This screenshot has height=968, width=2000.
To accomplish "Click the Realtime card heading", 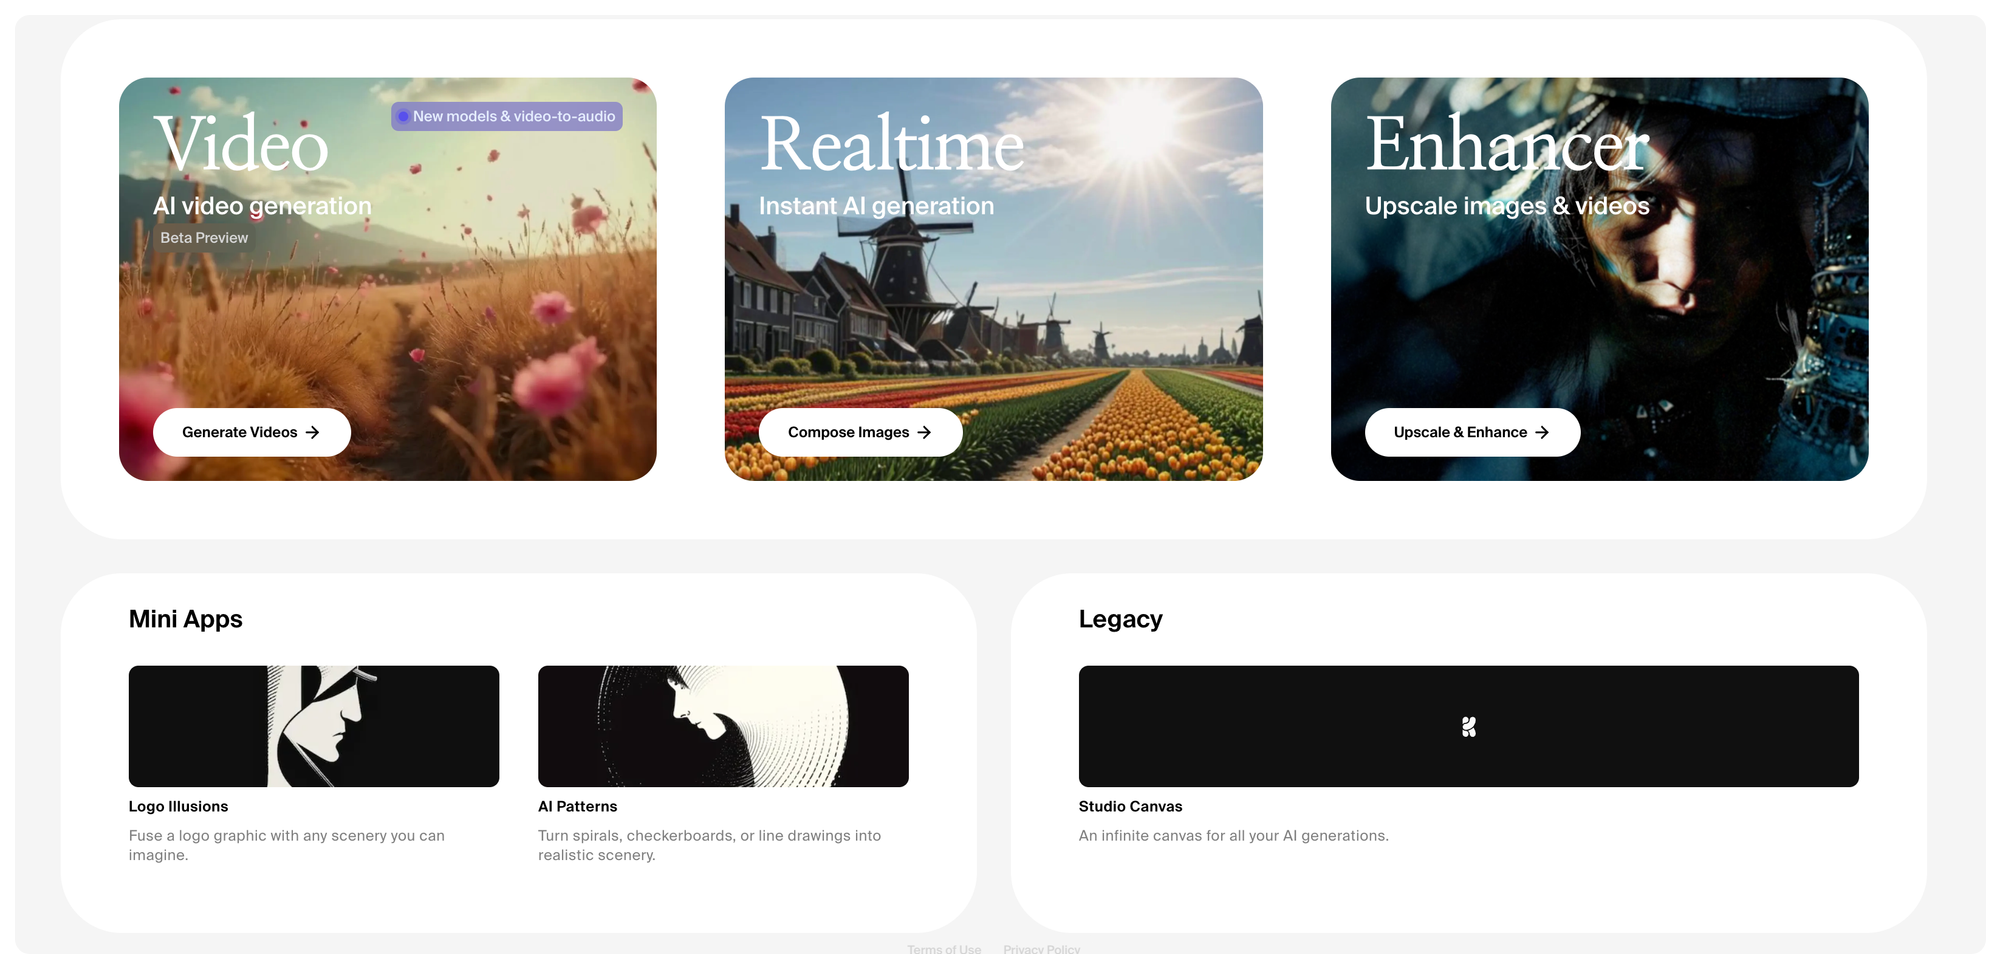I will coord(892,144).
